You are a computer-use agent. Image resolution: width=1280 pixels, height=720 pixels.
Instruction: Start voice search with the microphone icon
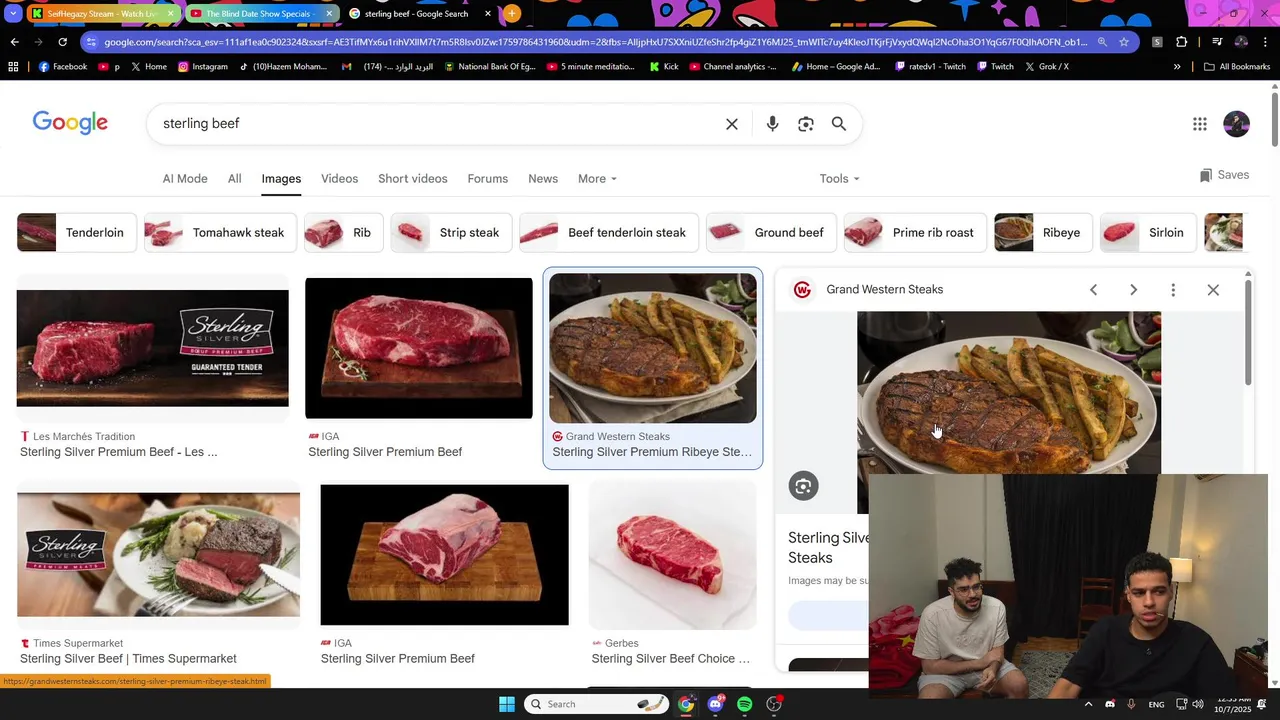pos(772,124)
